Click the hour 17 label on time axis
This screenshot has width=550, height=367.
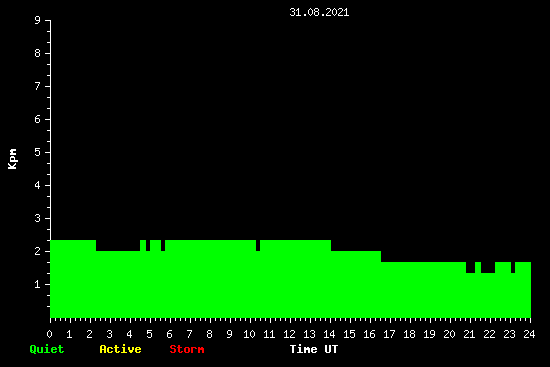tap(389, 334)
